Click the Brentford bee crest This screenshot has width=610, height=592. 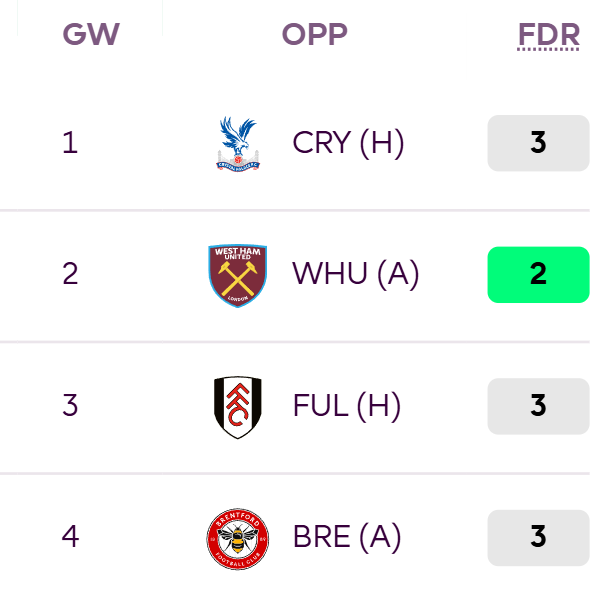pyautogui.click(x=238, y=539)
